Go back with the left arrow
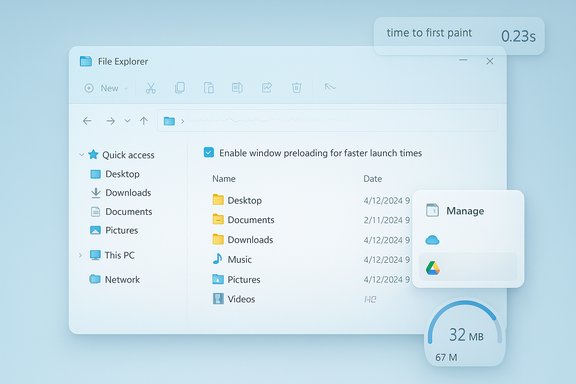Viewport: 576px width, 384px height. tap(87, 121)
